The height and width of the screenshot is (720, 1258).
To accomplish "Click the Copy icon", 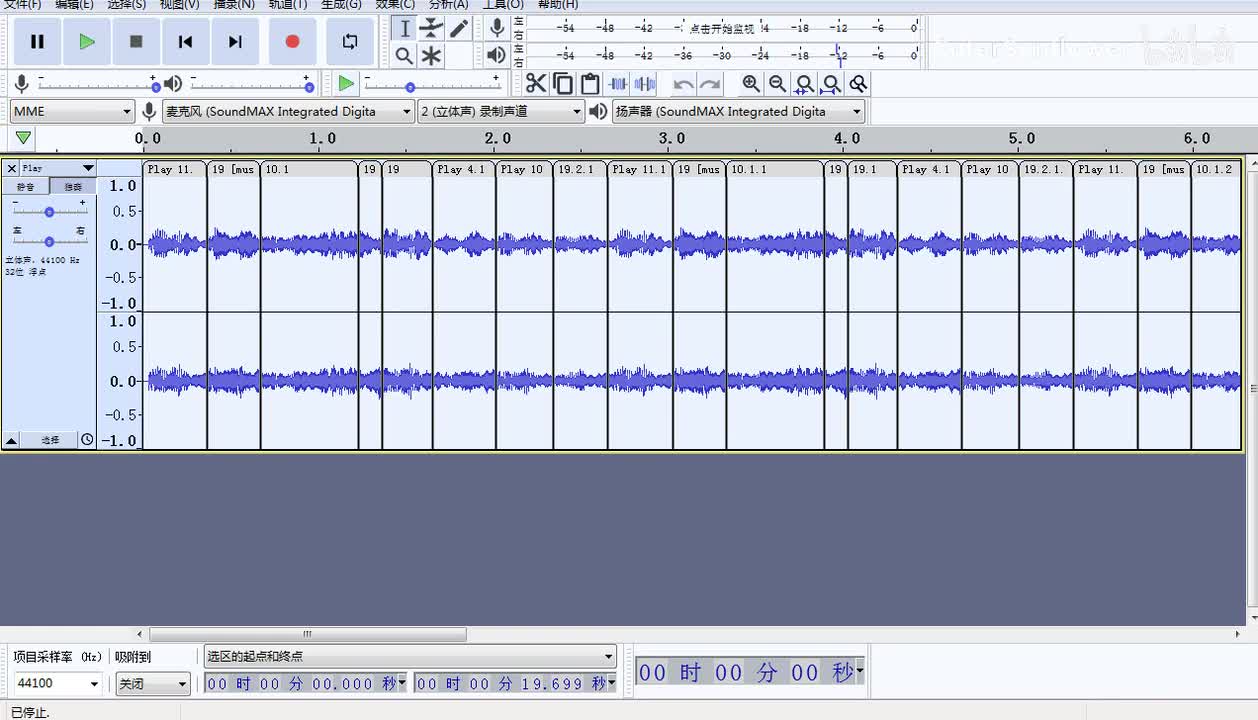I will pos(563,84).
